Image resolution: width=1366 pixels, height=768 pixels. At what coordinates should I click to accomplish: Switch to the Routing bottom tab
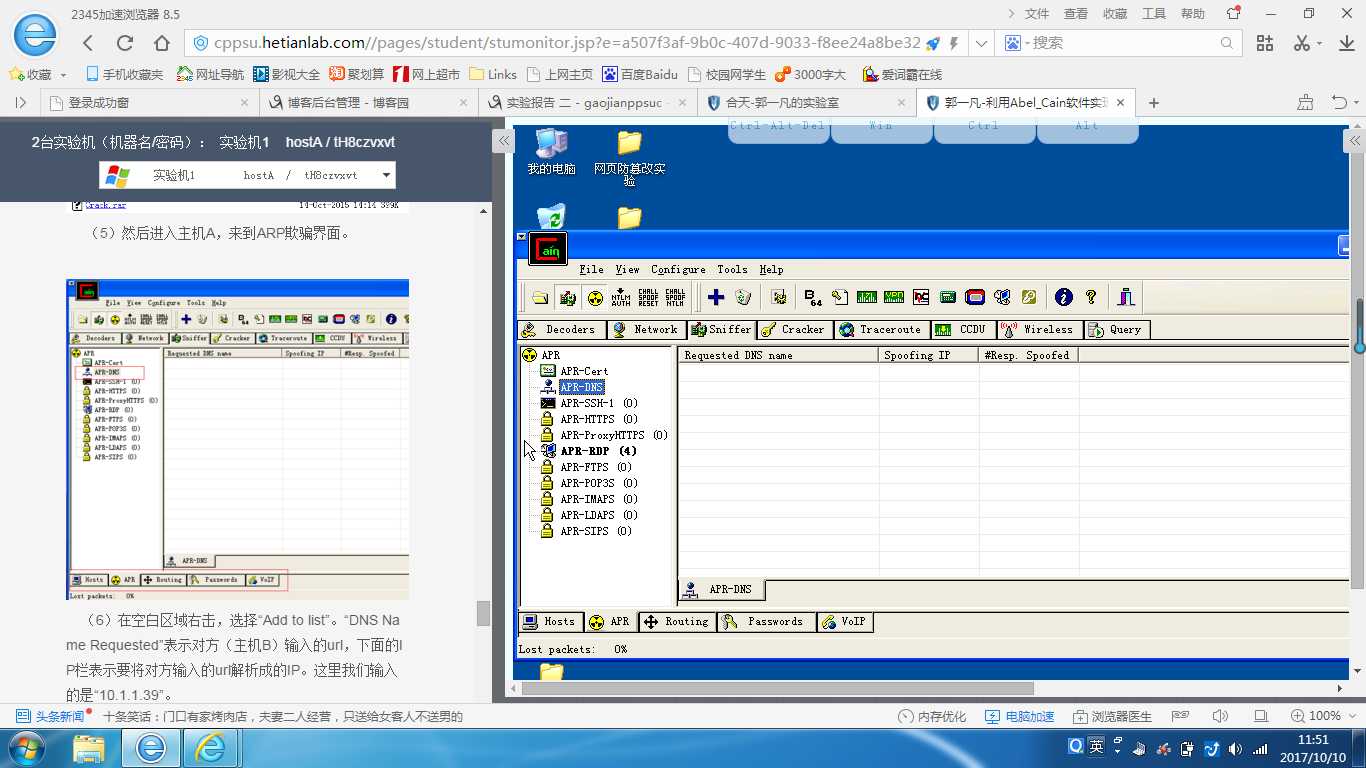pyautogui.click(x=677, y=621)
